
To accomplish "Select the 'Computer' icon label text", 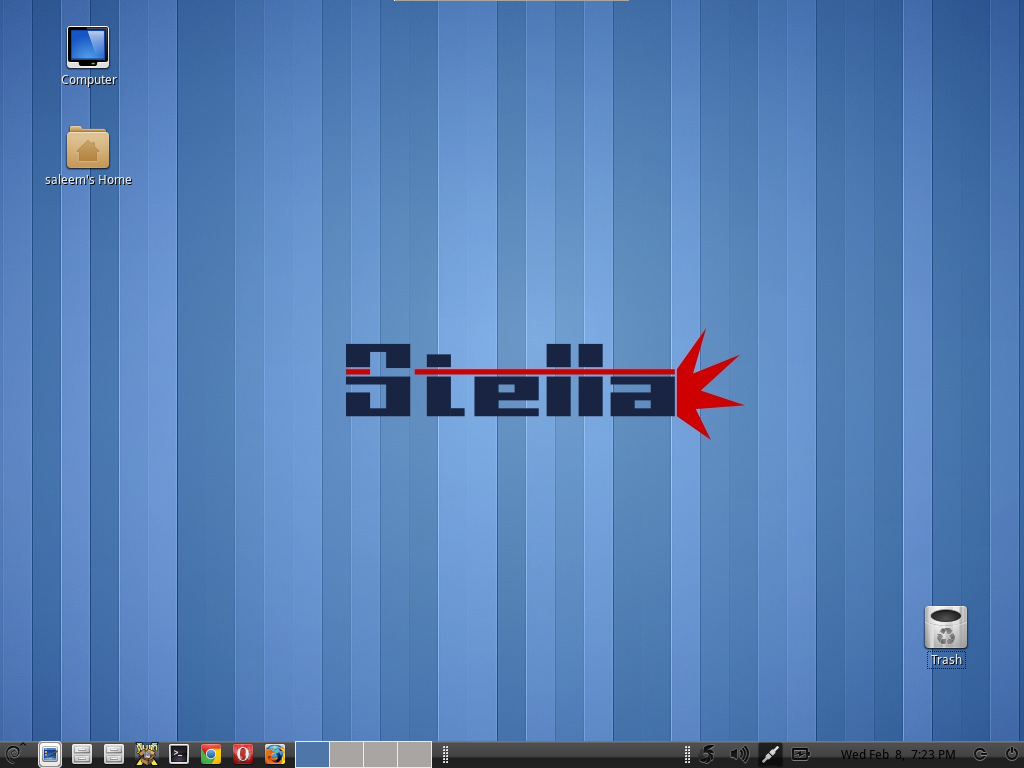I will [x=89, y=80].
